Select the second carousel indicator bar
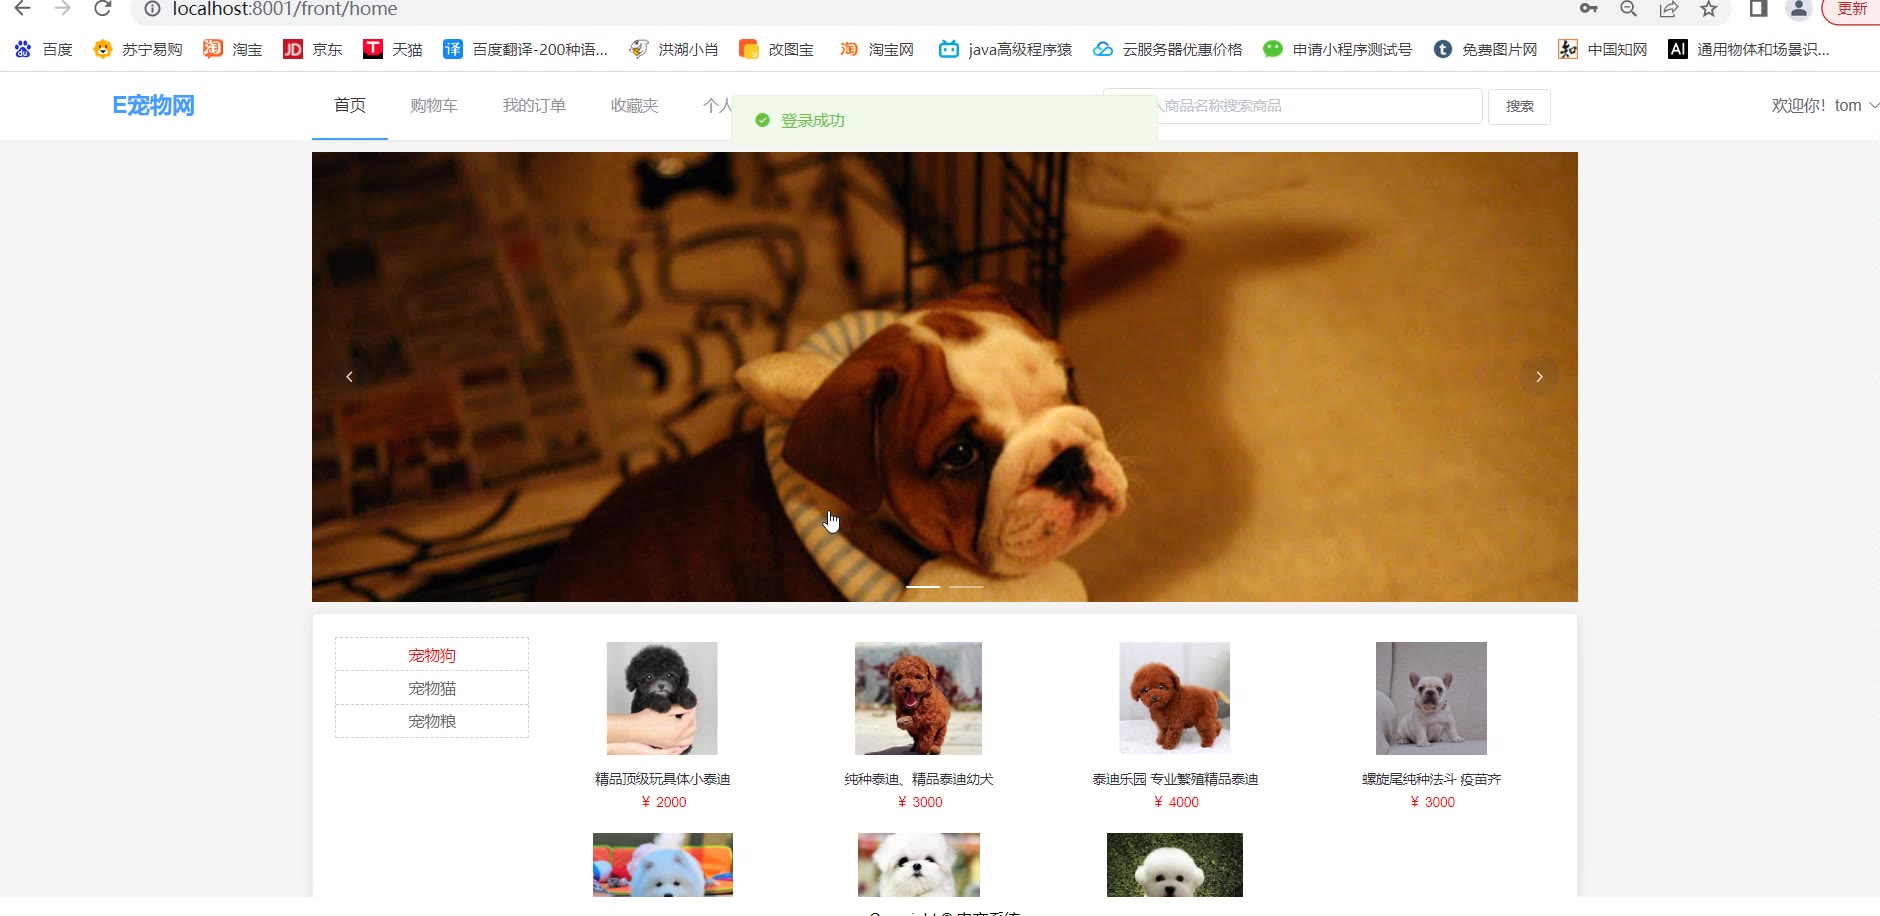This screenshot has width=1880, height=916. [x=966, y=587]
